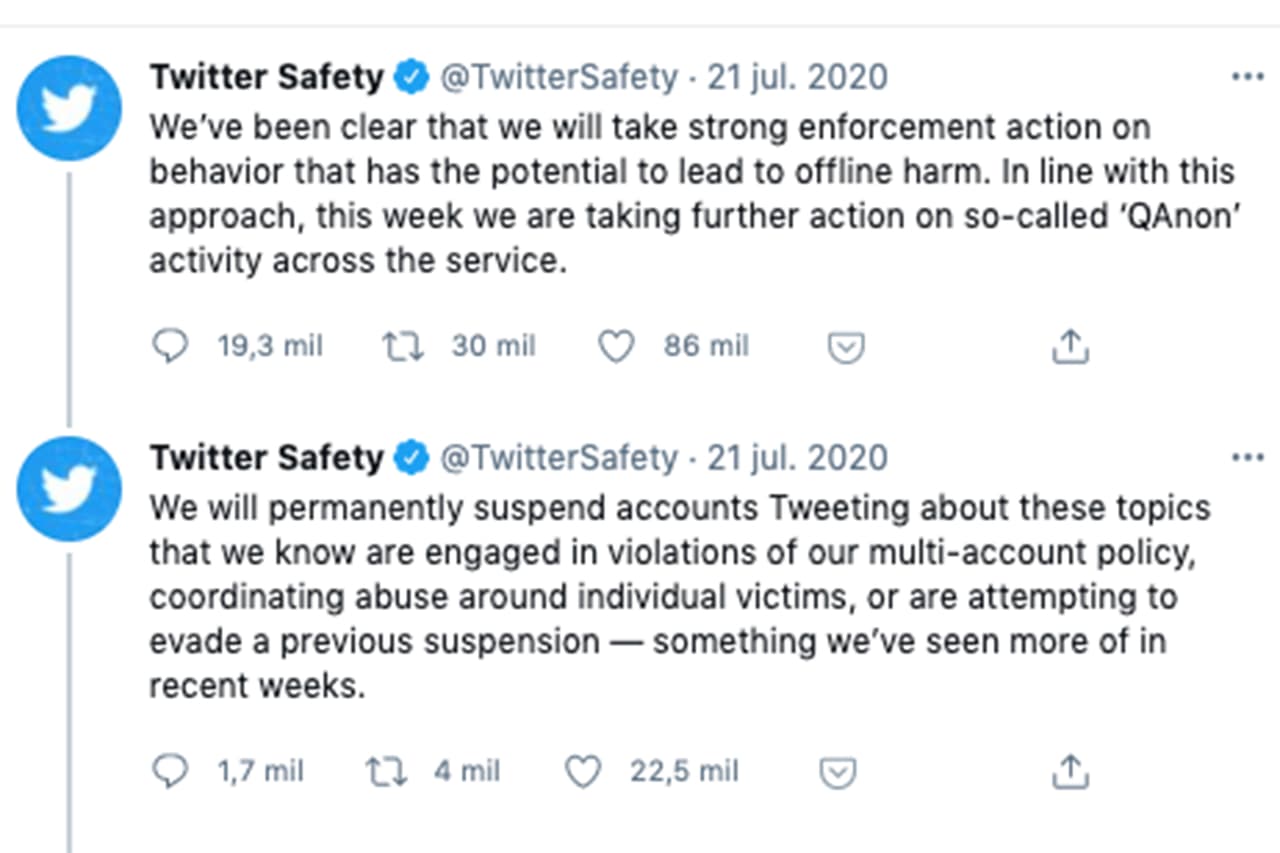1280x853 pixels.
Task: Click the pocket save icon on second tweet
Action: click(x=837, y=771)
